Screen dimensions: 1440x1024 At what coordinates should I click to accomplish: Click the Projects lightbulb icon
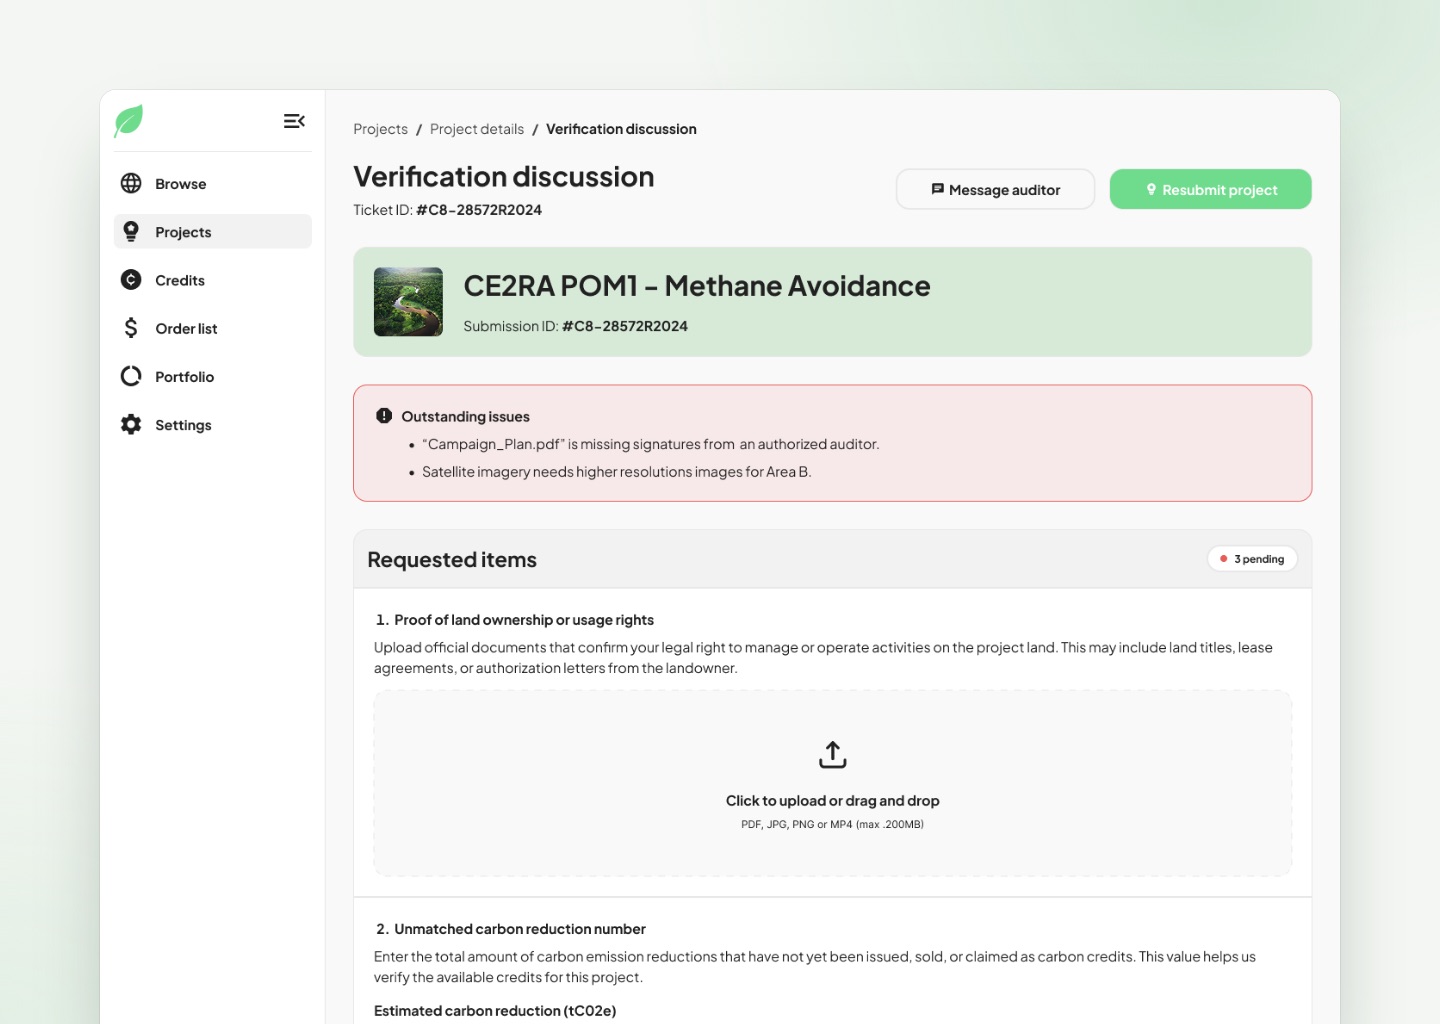[131, 231]
